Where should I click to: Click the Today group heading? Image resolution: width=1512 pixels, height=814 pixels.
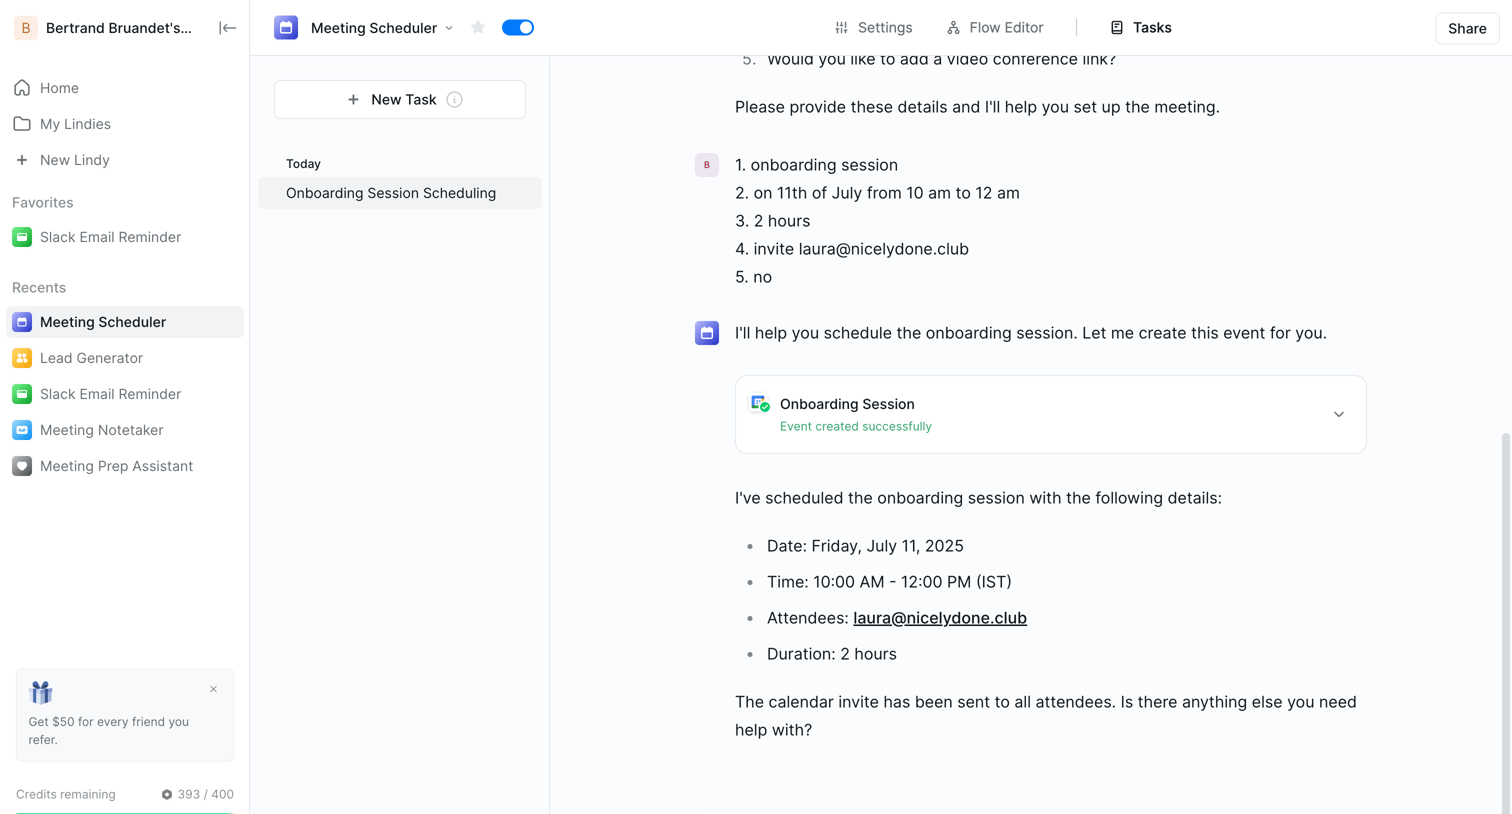(303, 164)
